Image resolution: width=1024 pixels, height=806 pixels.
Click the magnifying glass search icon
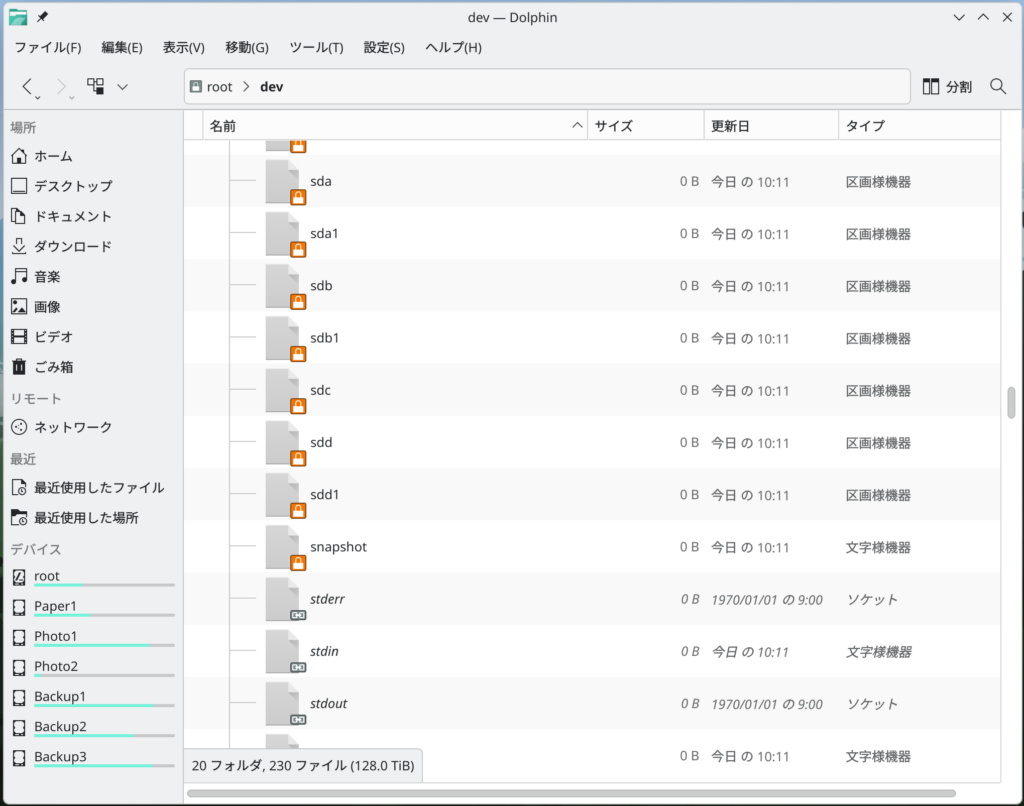tap(997, 87)
